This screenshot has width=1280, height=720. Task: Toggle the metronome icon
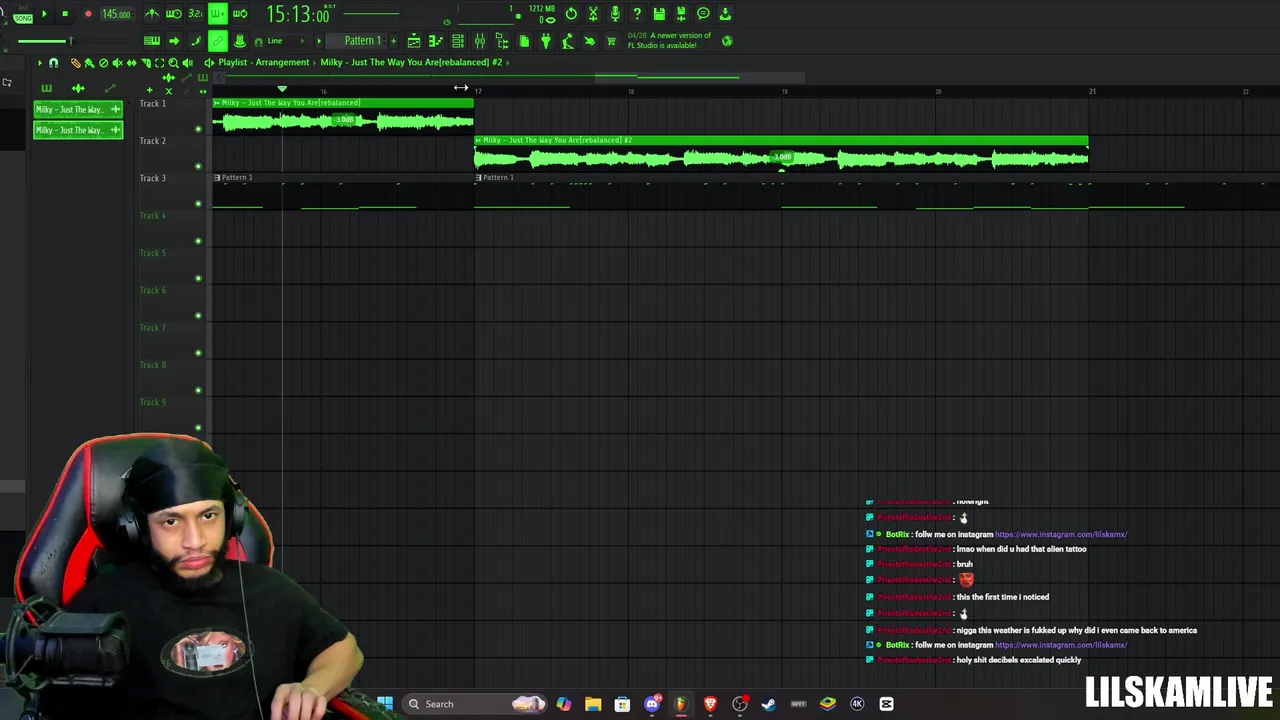[x=151, y=14]
